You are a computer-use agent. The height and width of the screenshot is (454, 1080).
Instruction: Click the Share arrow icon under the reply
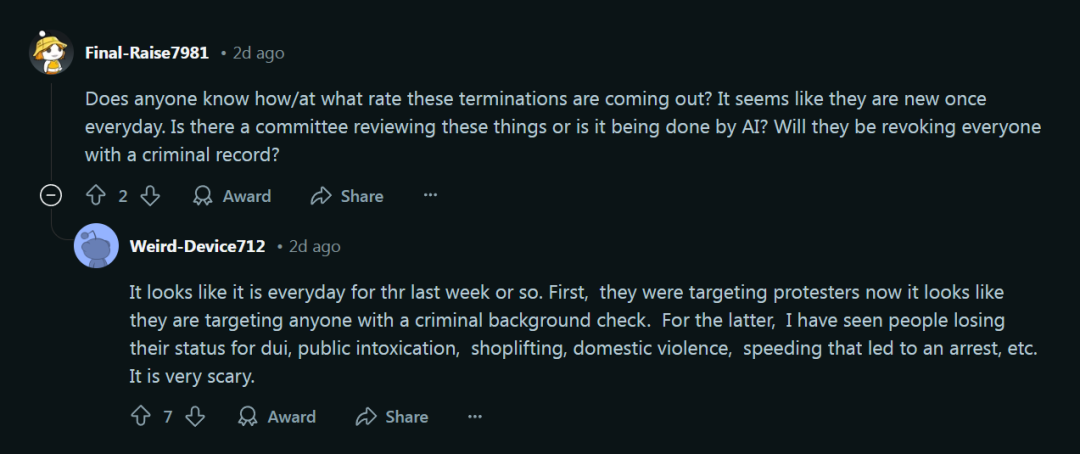coord(366,416)
